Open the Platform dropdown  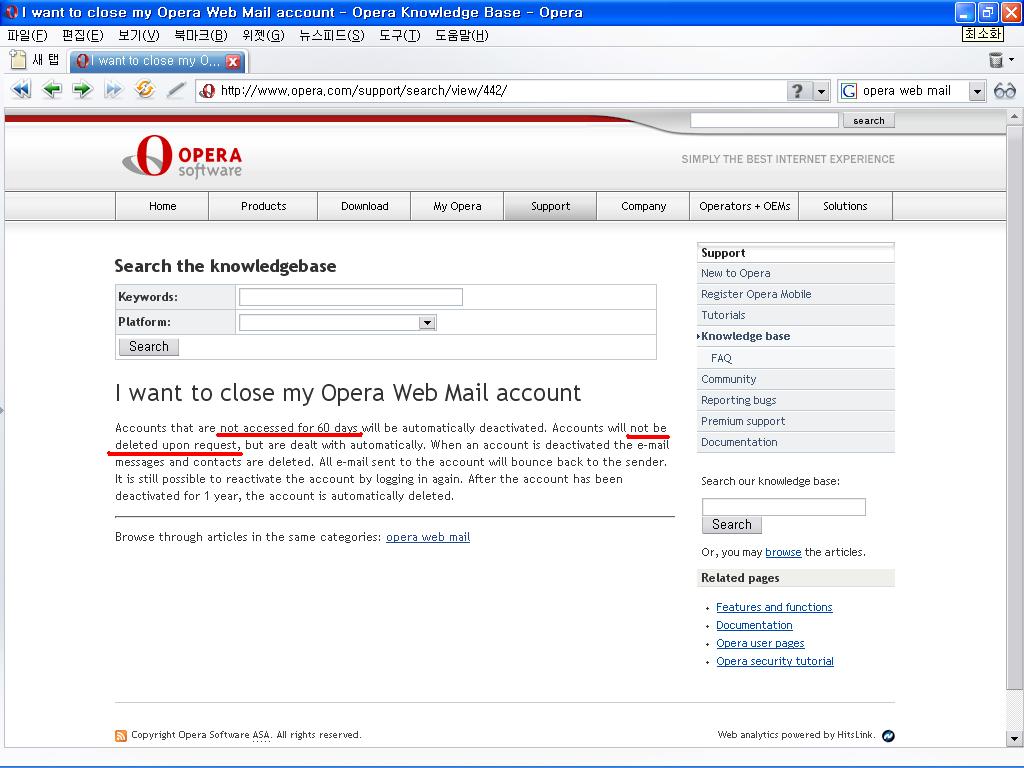pos(426,323)
